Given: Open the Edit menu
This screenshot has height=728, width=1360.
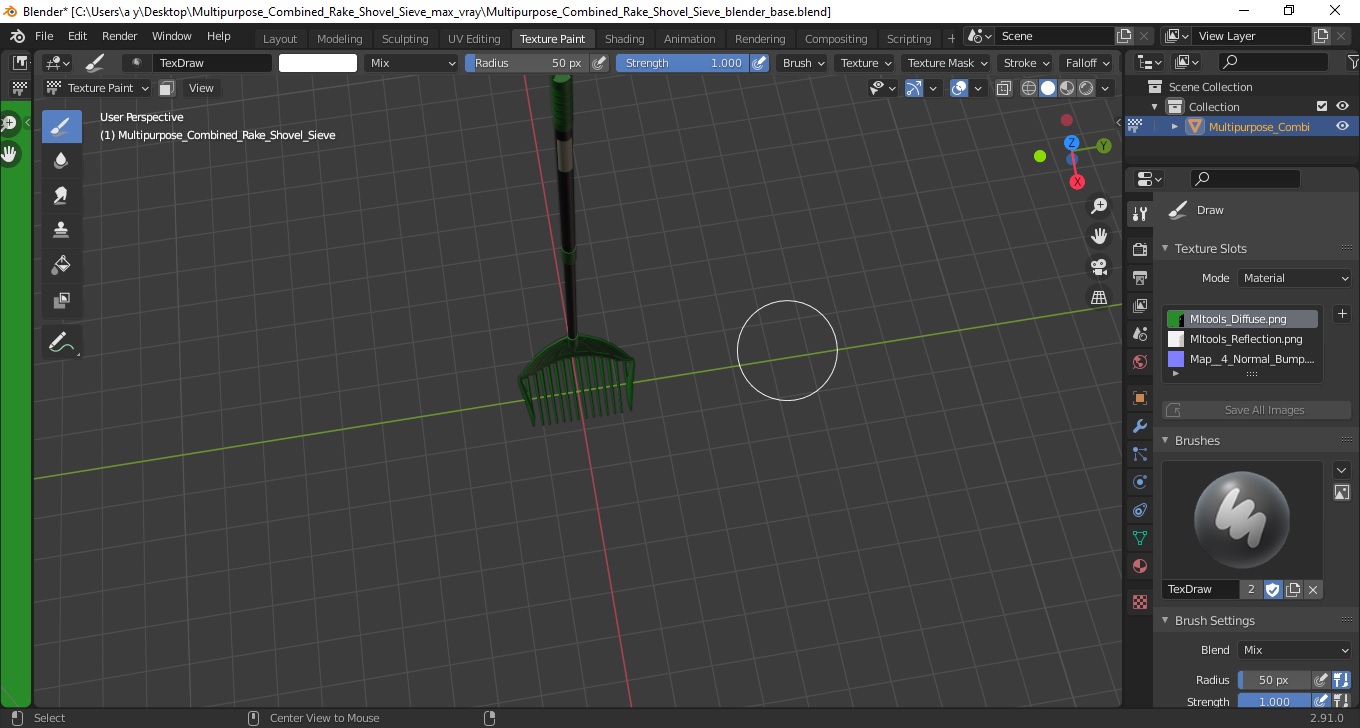Looking at the screenshot, I should [x=77, y=36].
